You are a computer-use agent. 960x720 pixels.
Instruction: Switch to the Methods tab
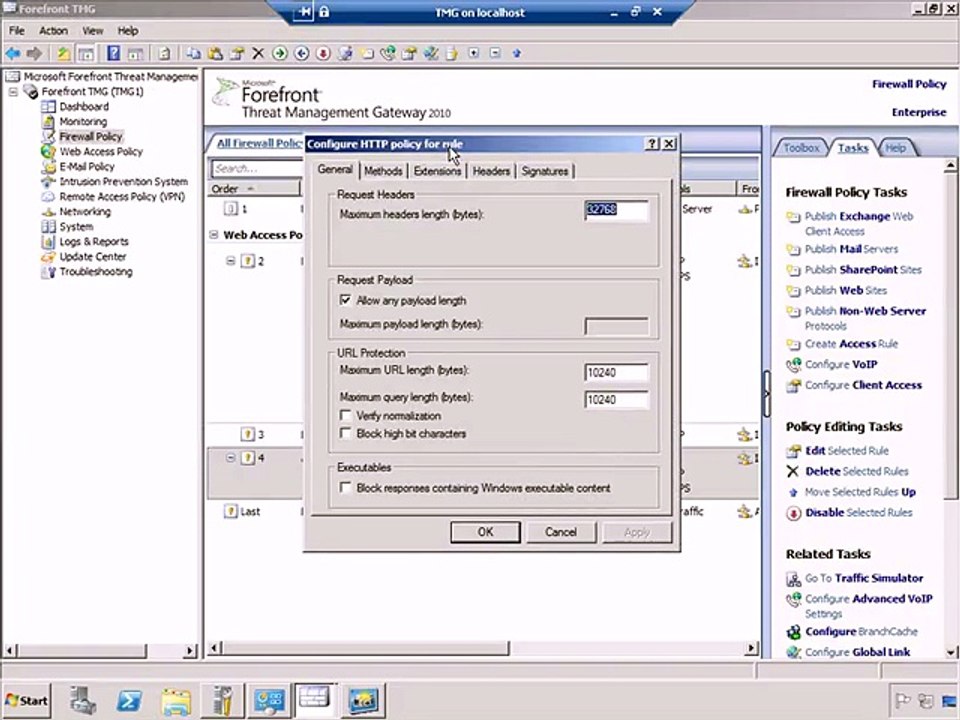pos(383,171)
